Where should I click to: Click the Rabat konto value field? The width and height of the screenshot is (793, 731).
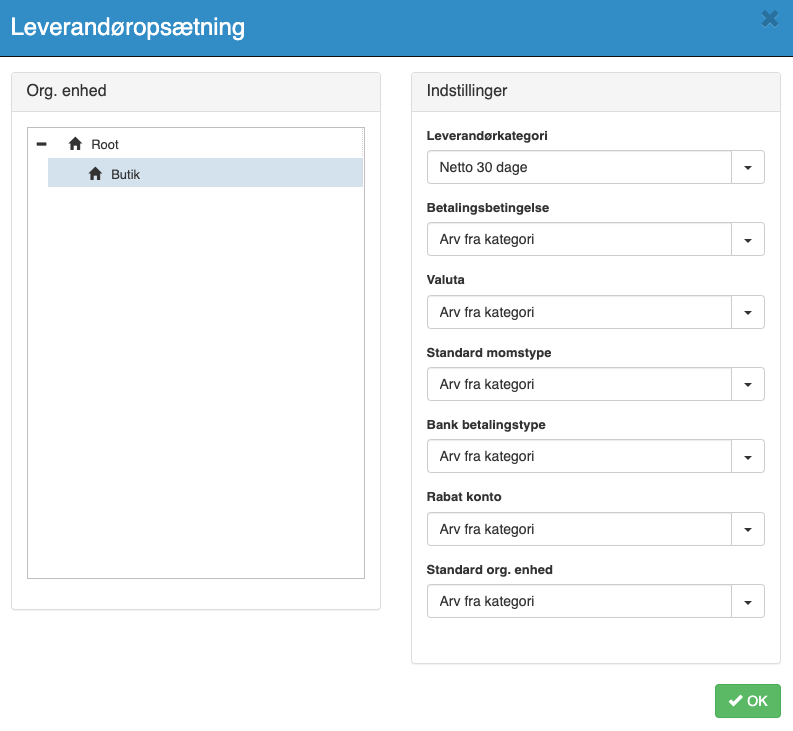point(580,529)
